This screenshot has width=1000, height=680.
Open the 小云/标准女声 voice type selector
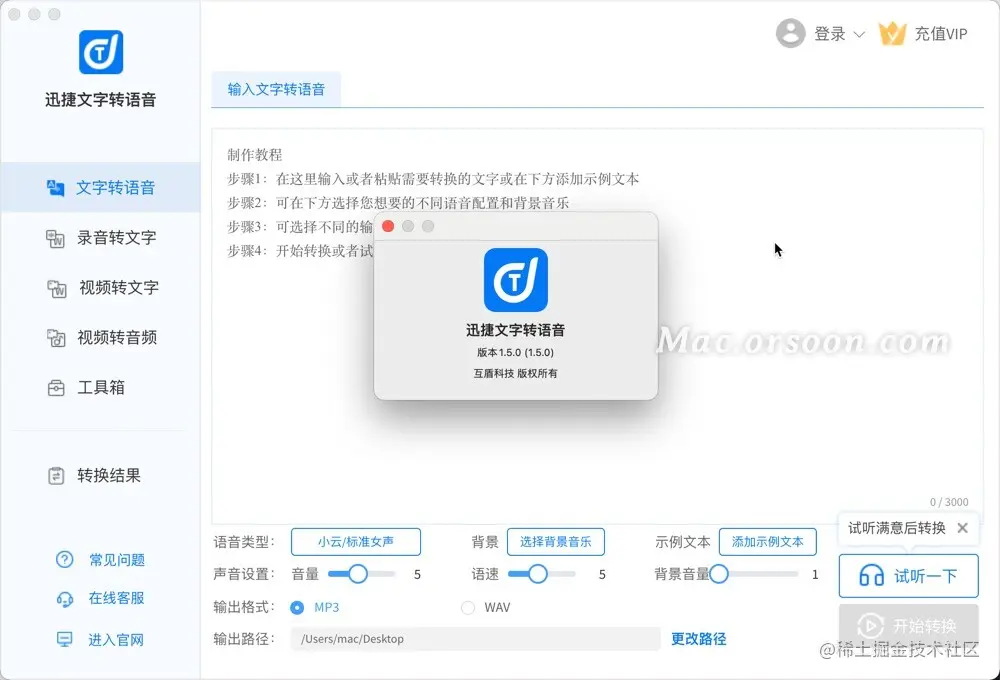(x=356, y=542)
